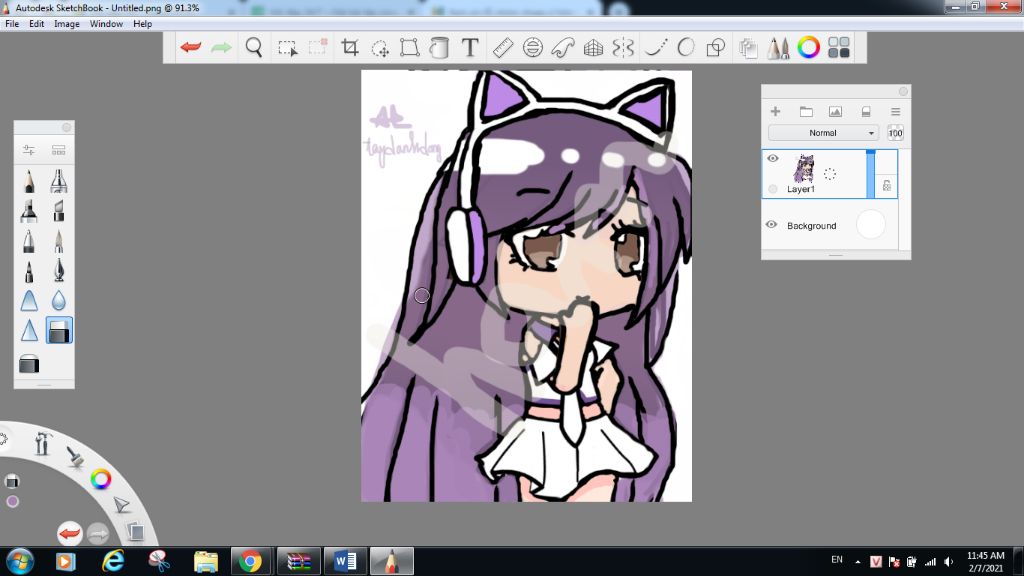Select the Soft Eraser brush
Viewport: 1024px width, 576px height.
29,364
